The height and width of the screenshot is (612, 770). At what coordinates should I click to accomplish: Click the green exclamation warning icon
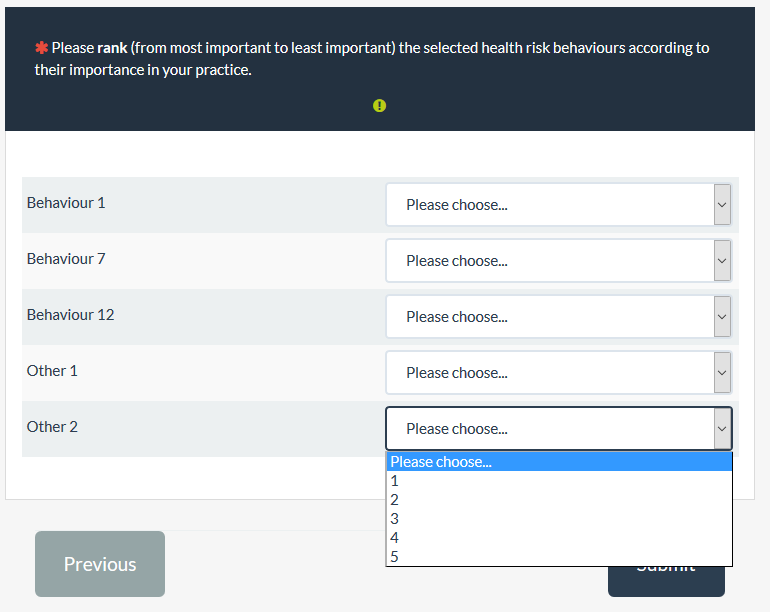(379, 105)
